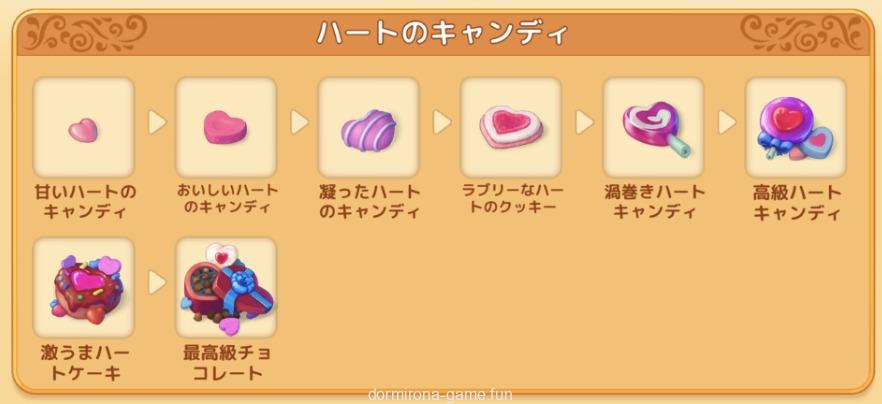This screenshot has width=882, height=404.
Task: Open the dormirona-game.fun watermark link
Action: [x=440, y=395]
